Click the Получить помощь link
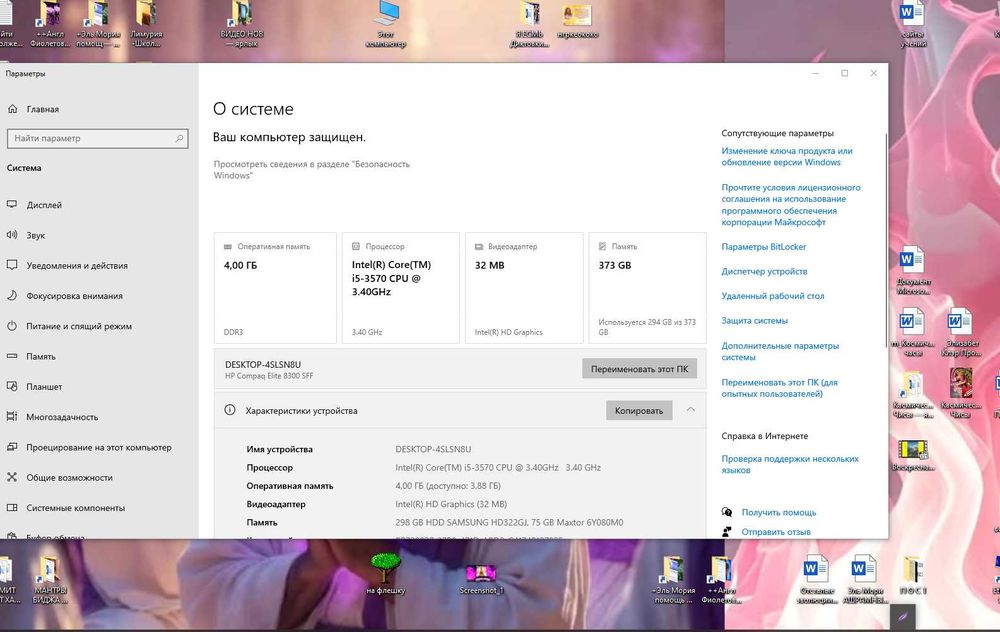Image resolution: width=1000 pixels, height=632 pixels. [x=778, y=512]
